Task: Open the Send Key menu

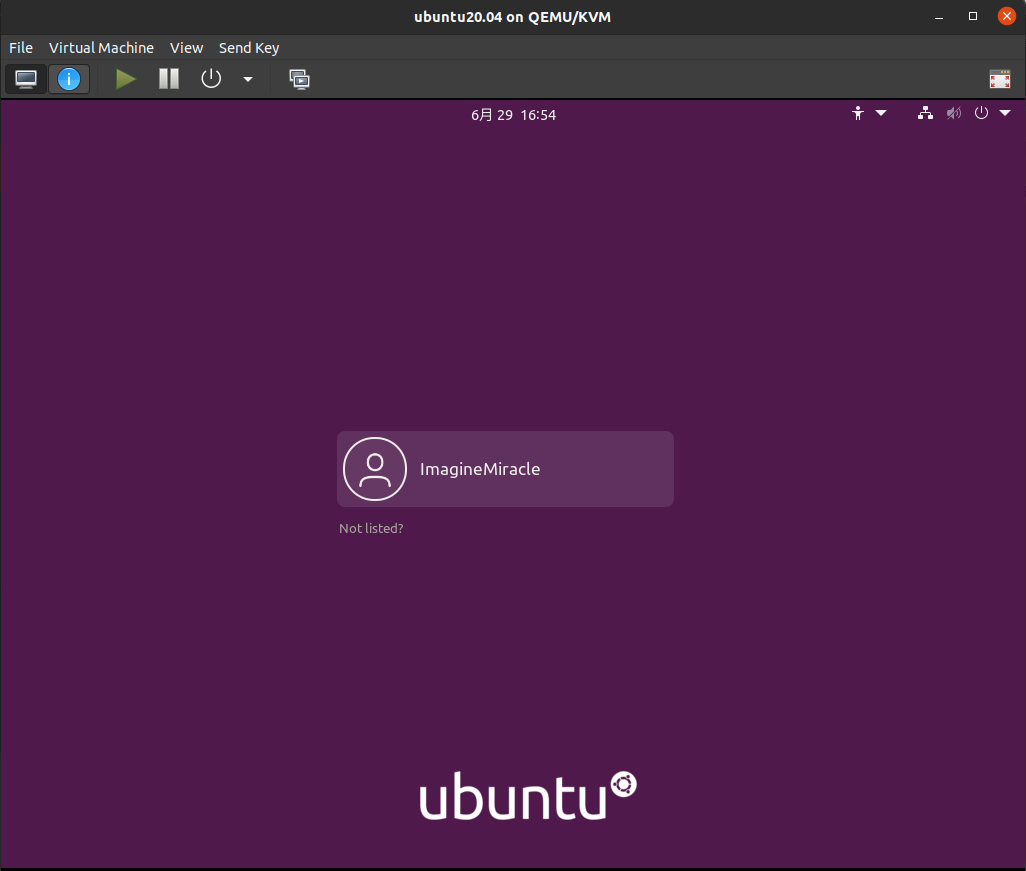Action: [249, 48]
